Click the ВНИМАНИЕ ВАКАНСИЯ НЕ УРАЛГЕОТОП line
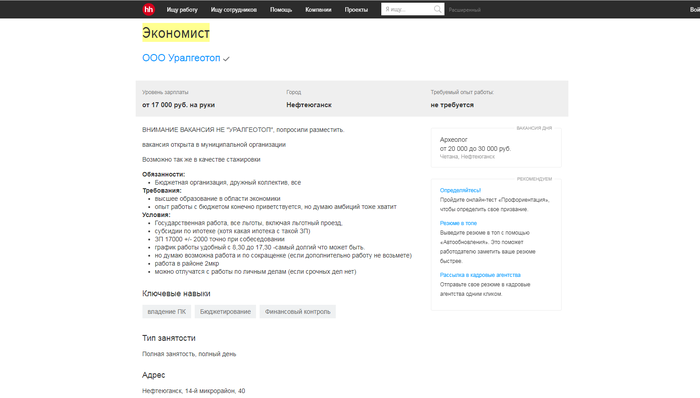700x398 pixels. click(x=243, y=130)
